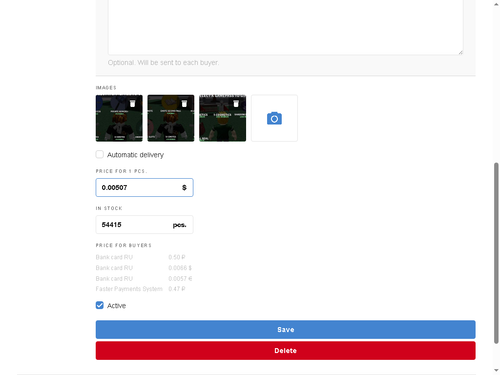This screenshot has width=500, height=375.
Task: Edit the In stock quantity field
Action: click(144, 225)
